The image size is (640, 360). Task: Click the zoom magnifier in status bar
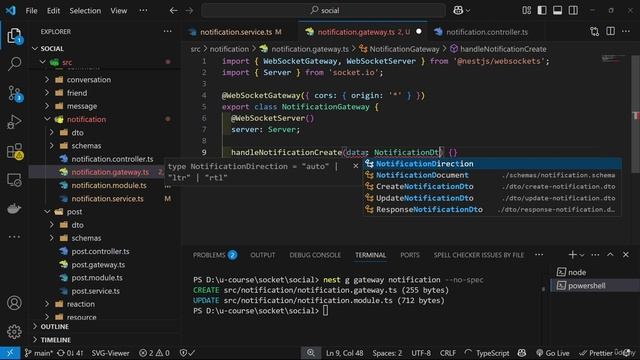tap(311, 353)
